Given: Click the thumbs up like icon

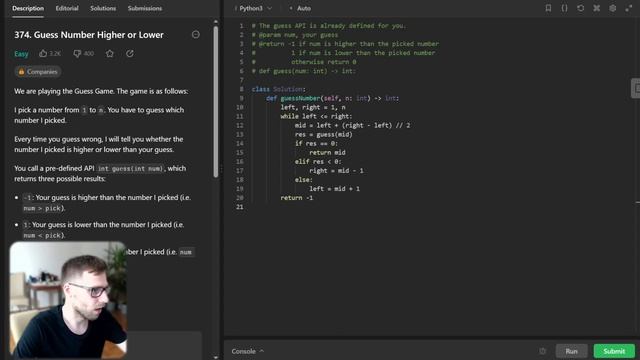Looking at the screenshot, I should pos(43,53).
